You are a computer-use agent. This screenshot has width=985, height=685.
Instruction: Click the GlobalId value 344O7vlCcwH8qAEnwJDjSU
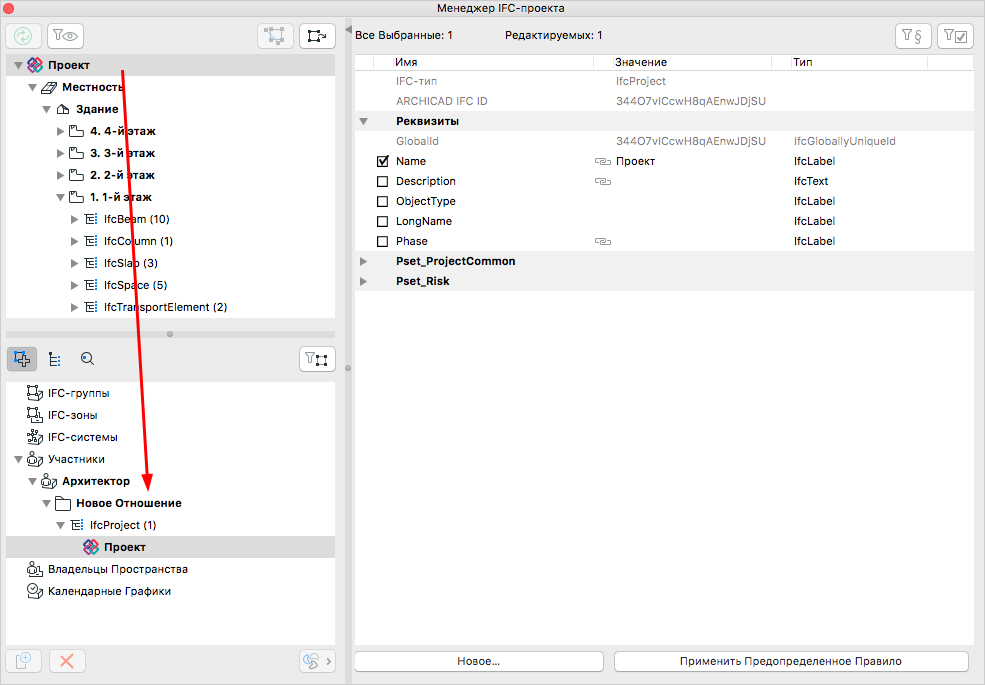(x=691, y=141)
